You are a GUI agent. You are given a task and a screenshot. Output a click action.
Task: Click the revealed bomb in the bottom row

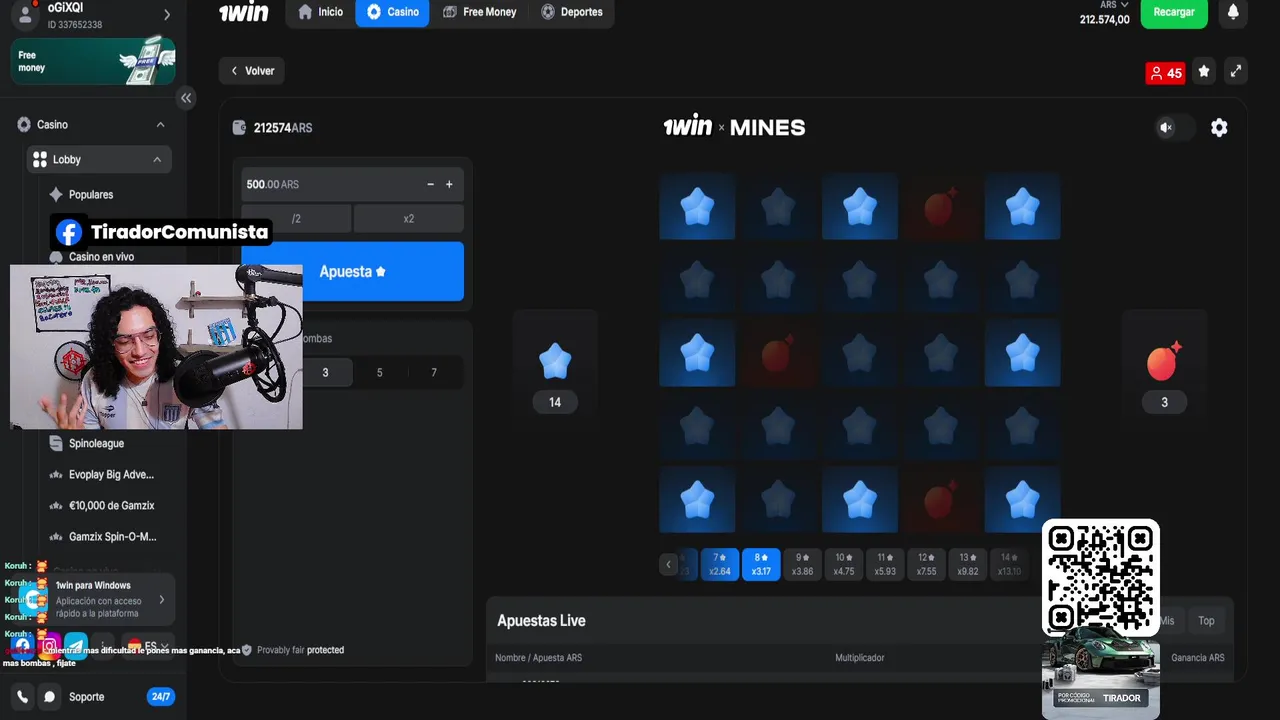coord(940,500)
